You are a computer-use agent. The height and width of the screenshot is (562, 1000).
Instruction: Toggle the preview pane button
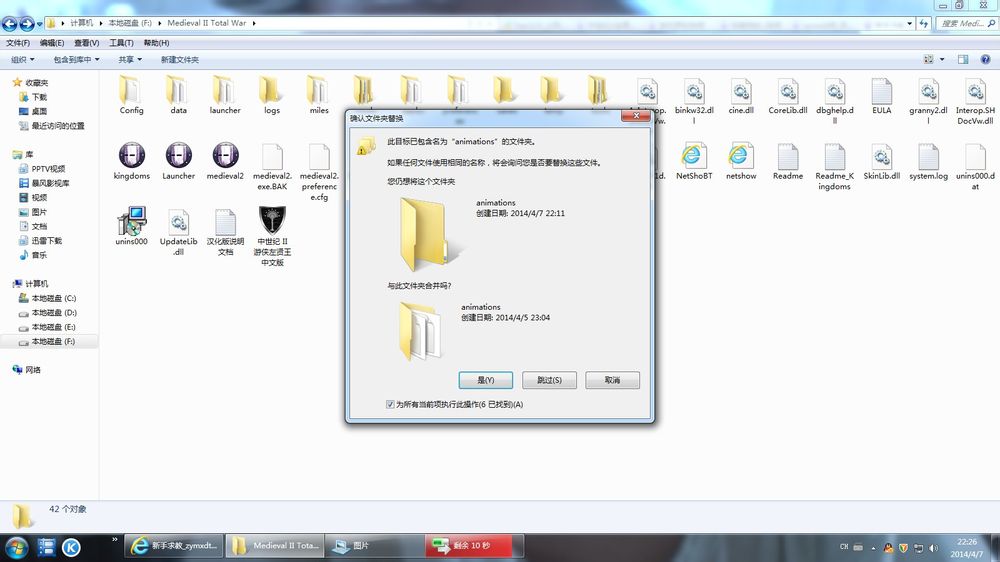[x=962, y=59]
